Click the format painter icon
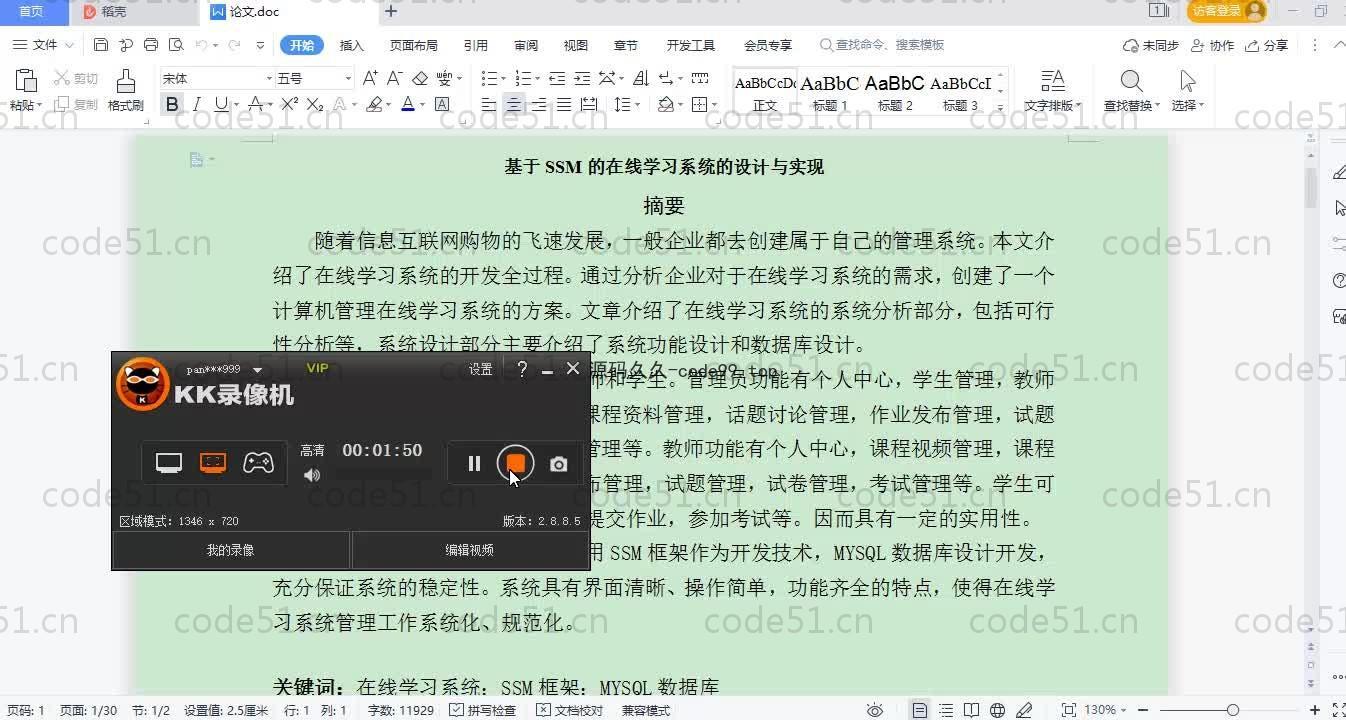 coord(125,82)
